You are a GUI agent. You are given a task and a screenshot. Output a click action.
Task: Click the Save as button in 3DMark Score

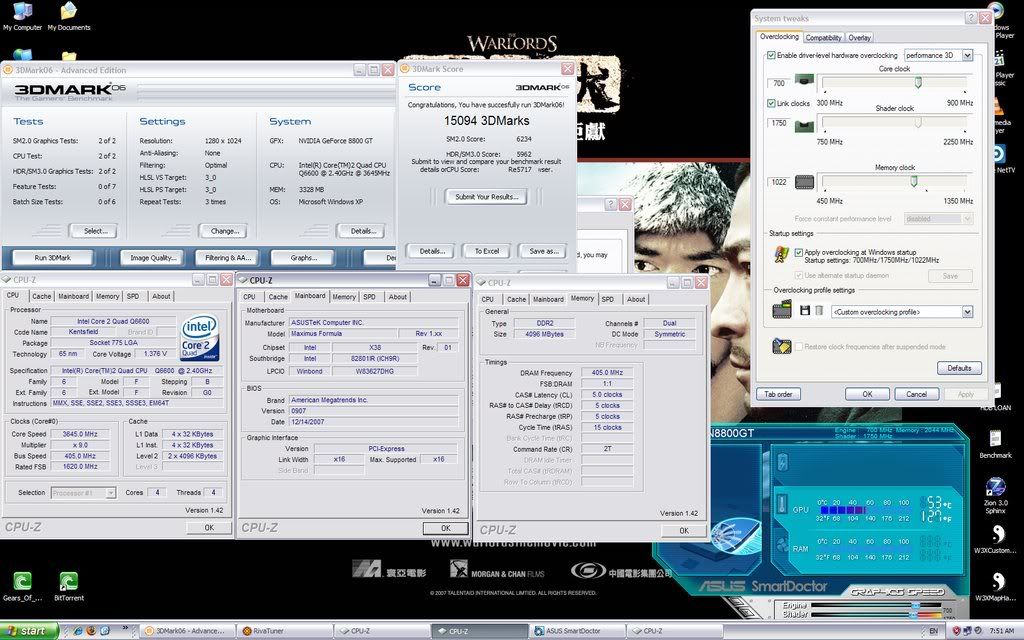pyautogui.click(x=543, y=251)
